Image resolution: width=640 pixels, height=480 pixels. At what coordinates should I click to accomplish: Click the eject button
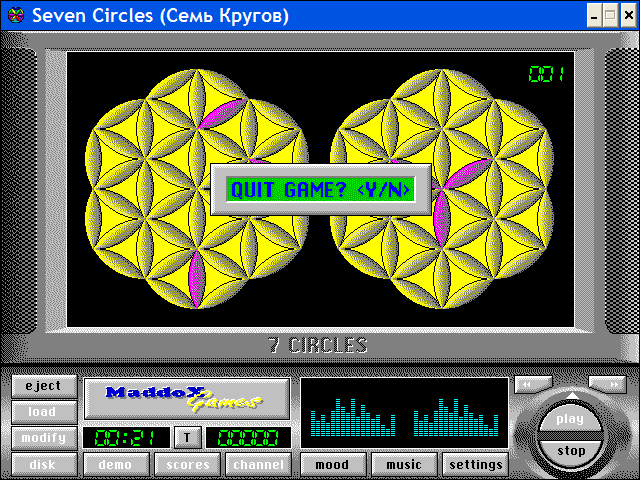pyautogui.click(x=44, y=386)
